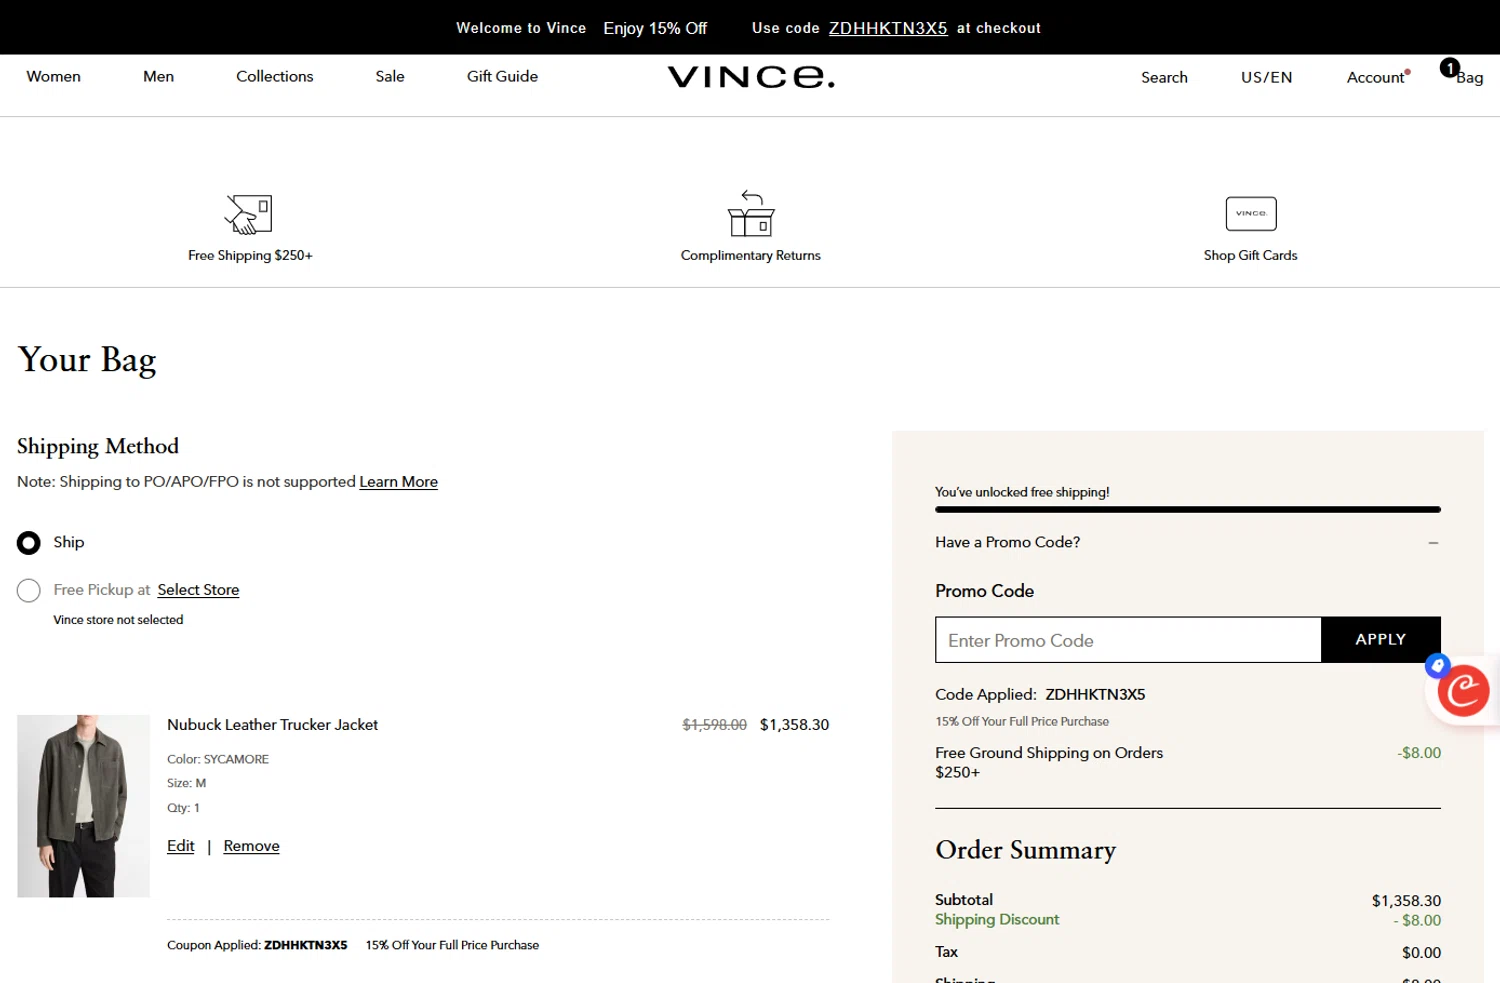Click the APPLY promo code button
1500x983 pixels.
coord(1381,640)
